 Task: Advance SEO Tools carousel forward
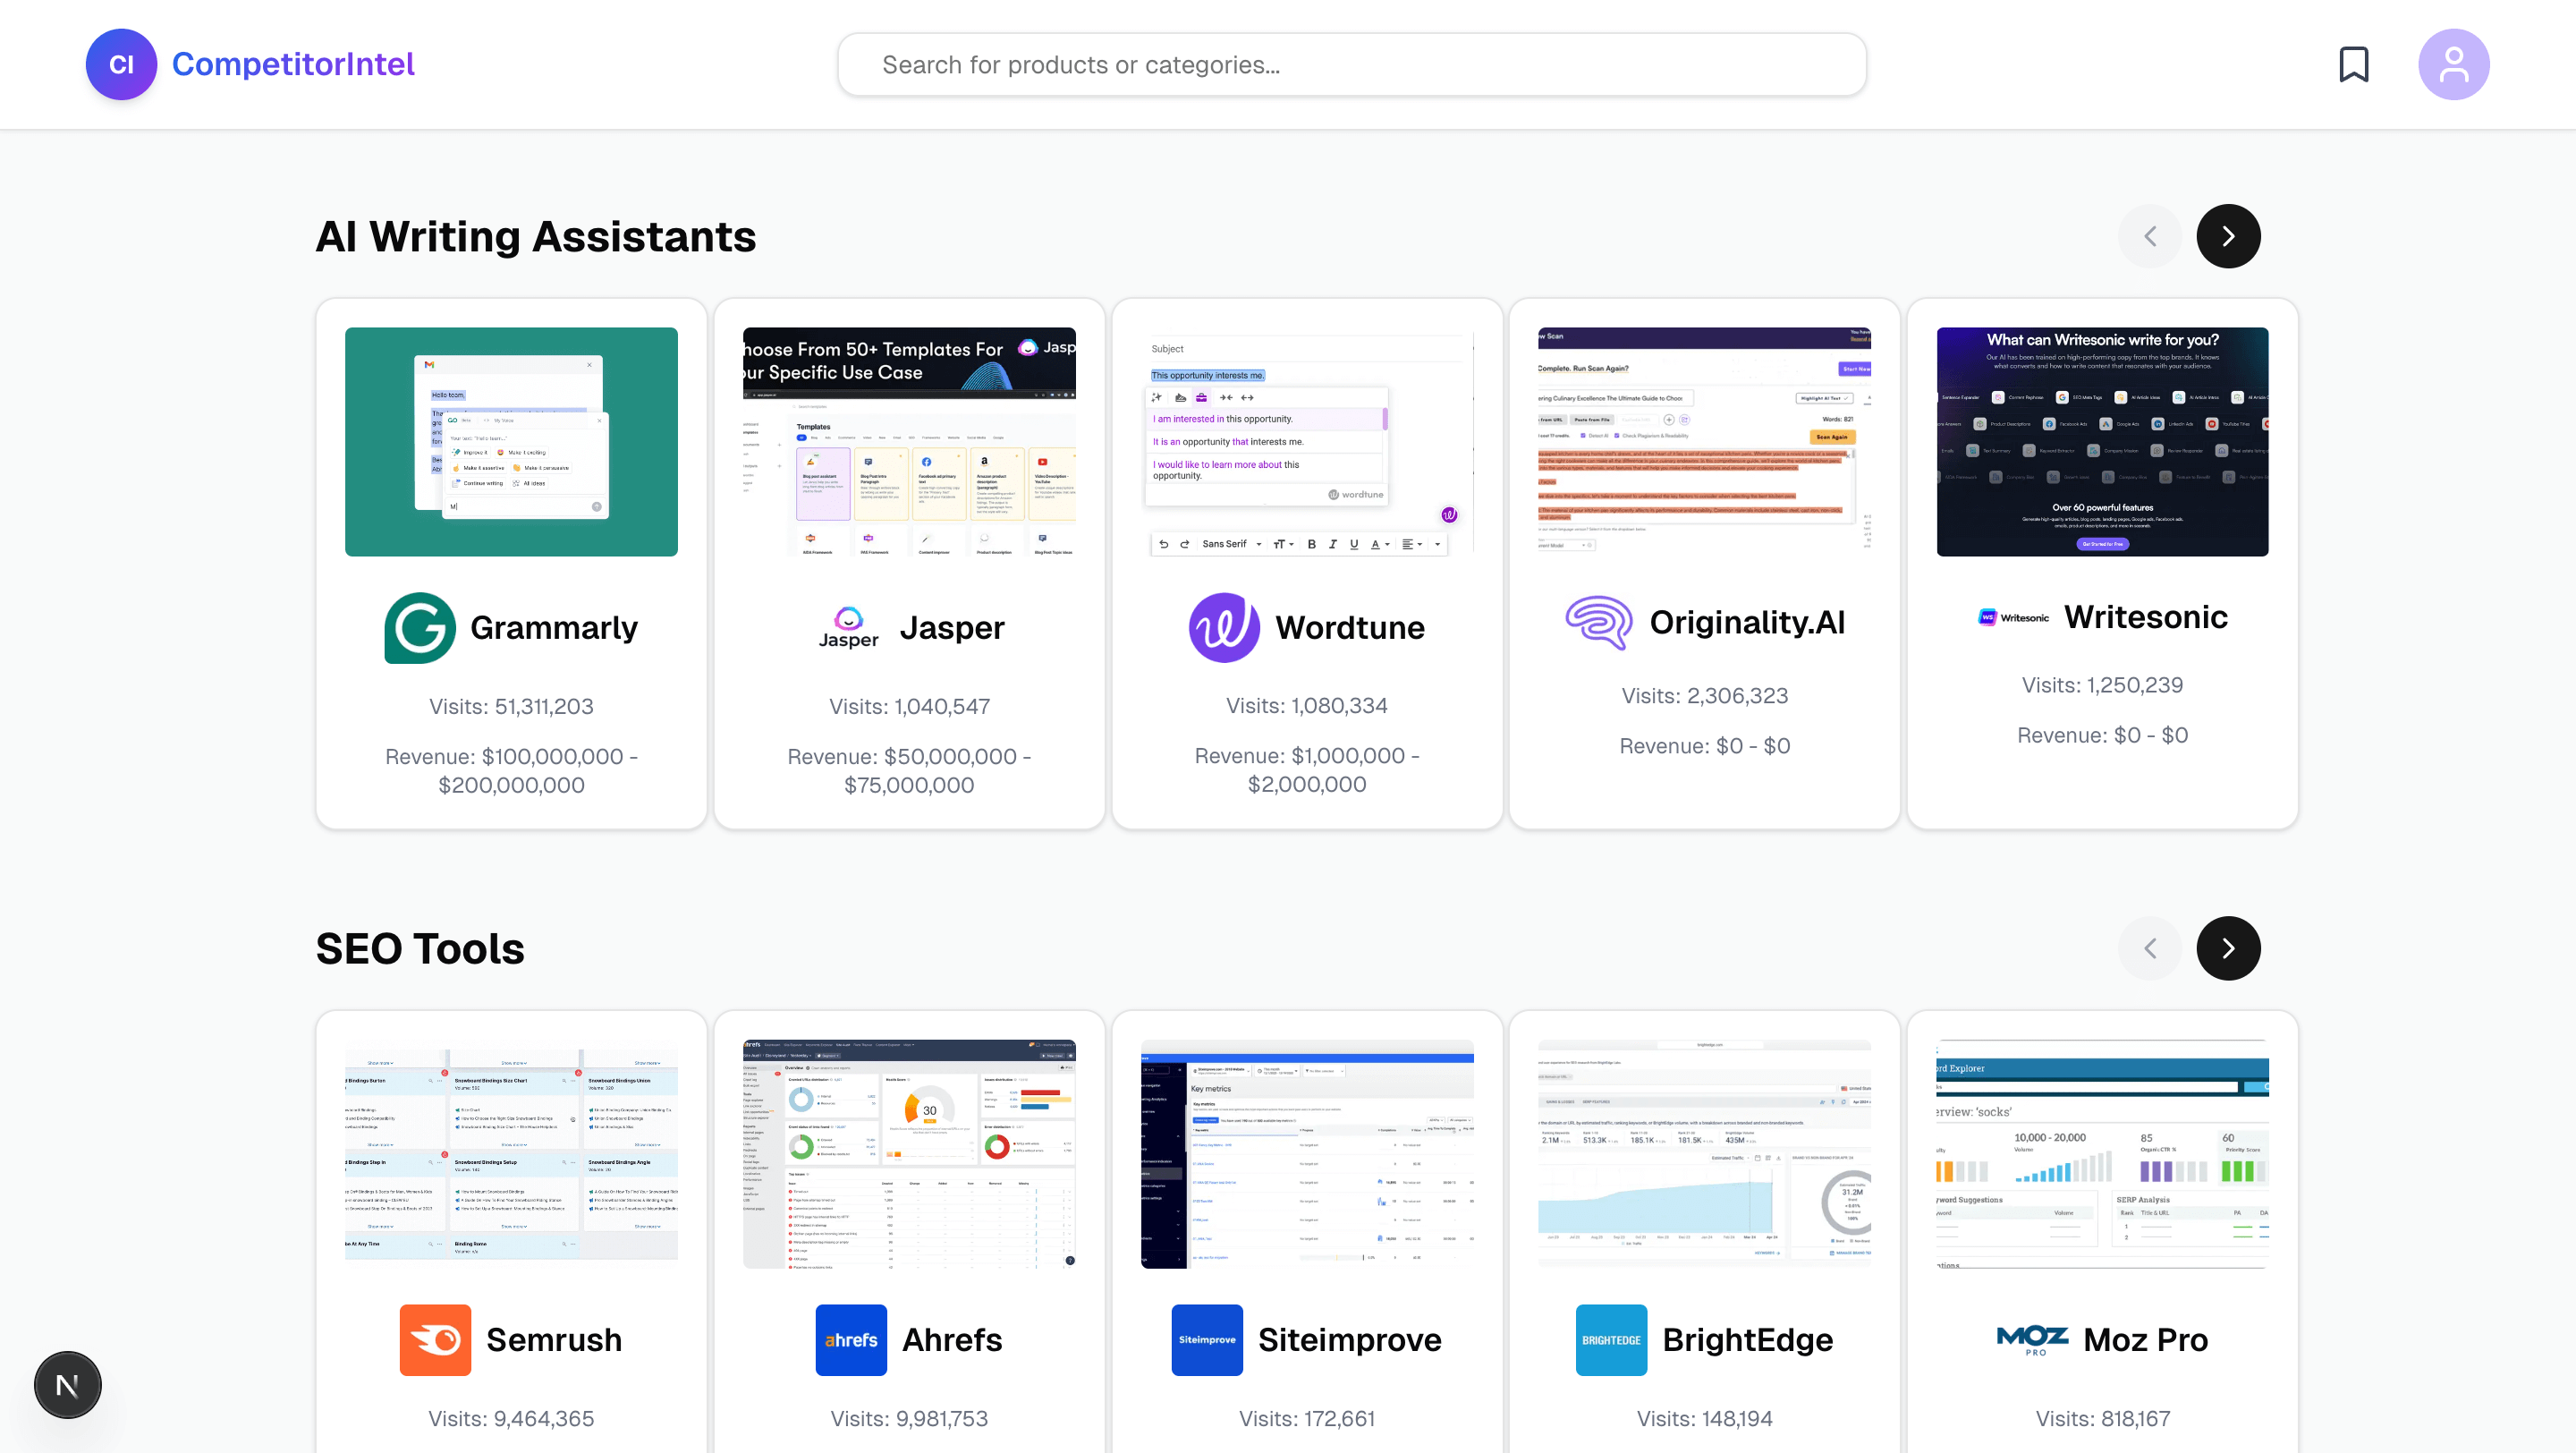pyautogui.click(x=2228, y=948)
